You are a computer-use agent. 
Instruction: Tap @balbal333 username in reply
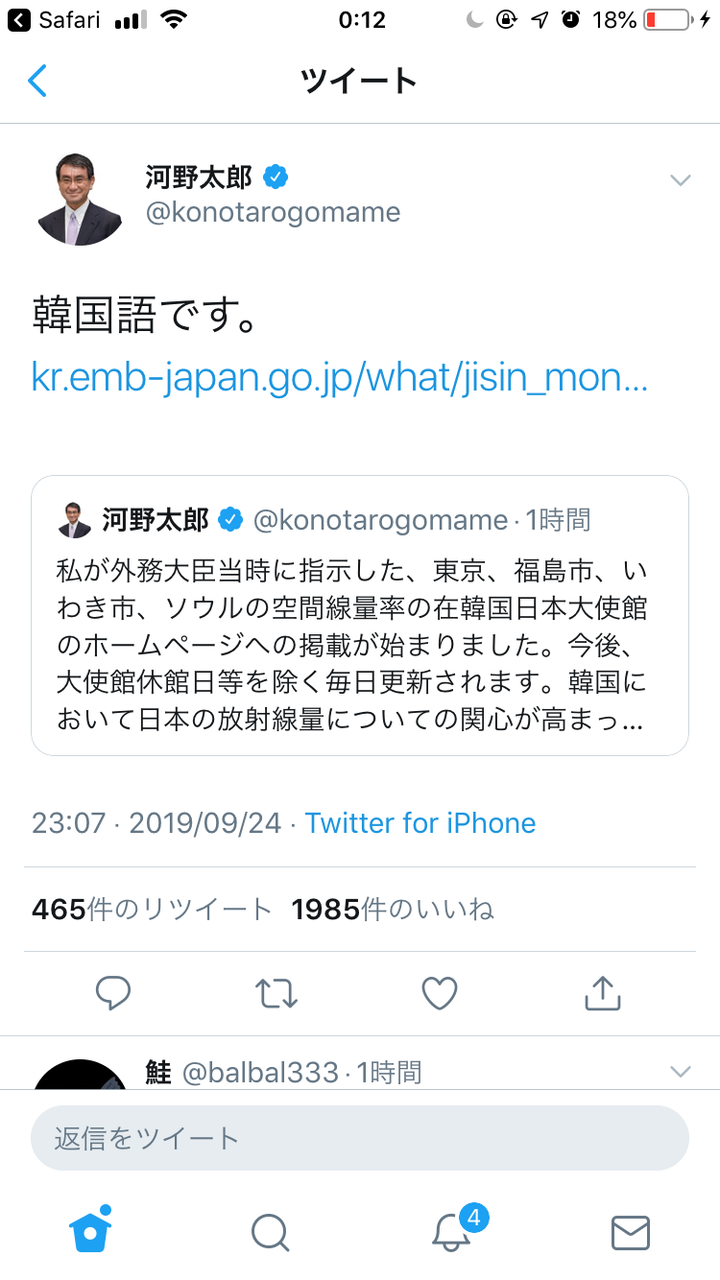[x=260, y=1073]
